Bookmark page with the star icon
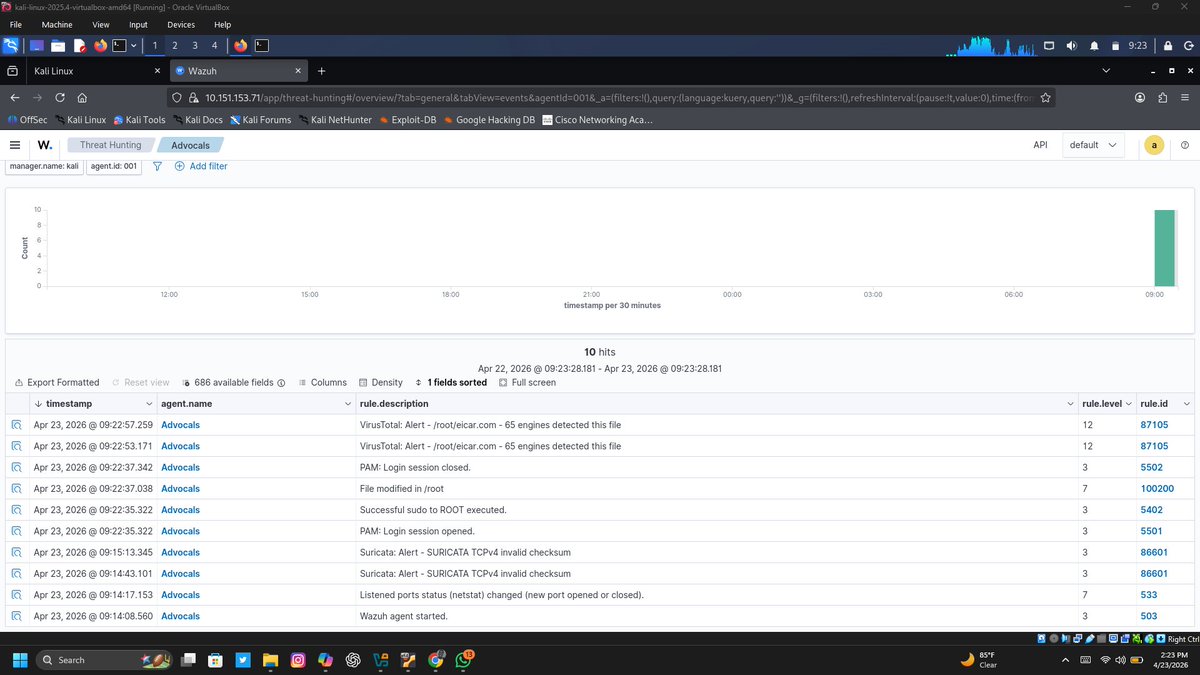 (x=1045, y=98)
